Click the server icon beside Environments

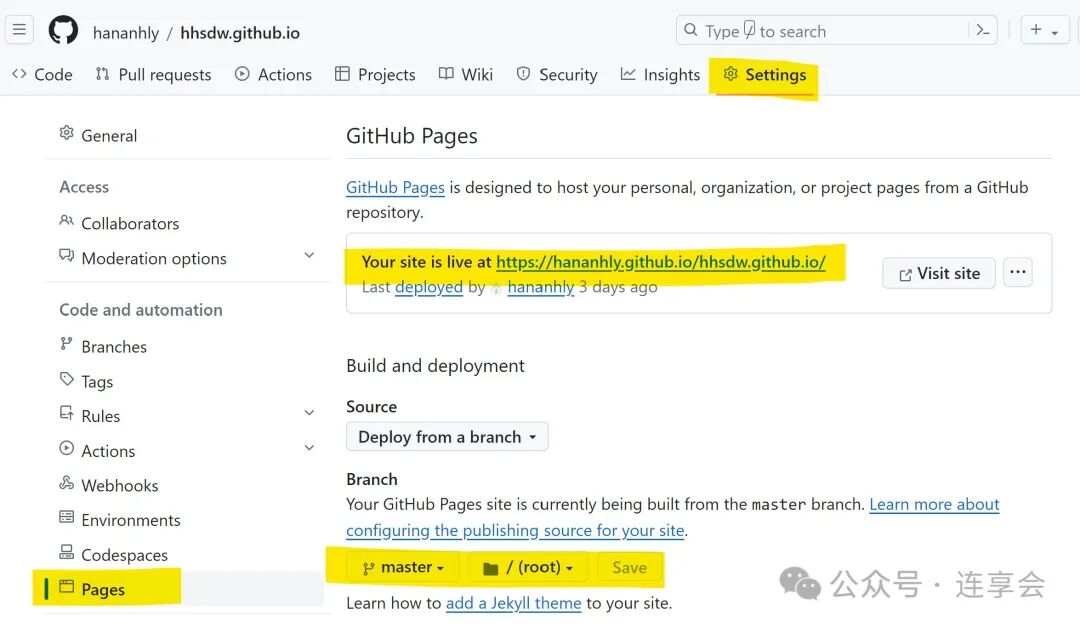(x=66, y=517)
